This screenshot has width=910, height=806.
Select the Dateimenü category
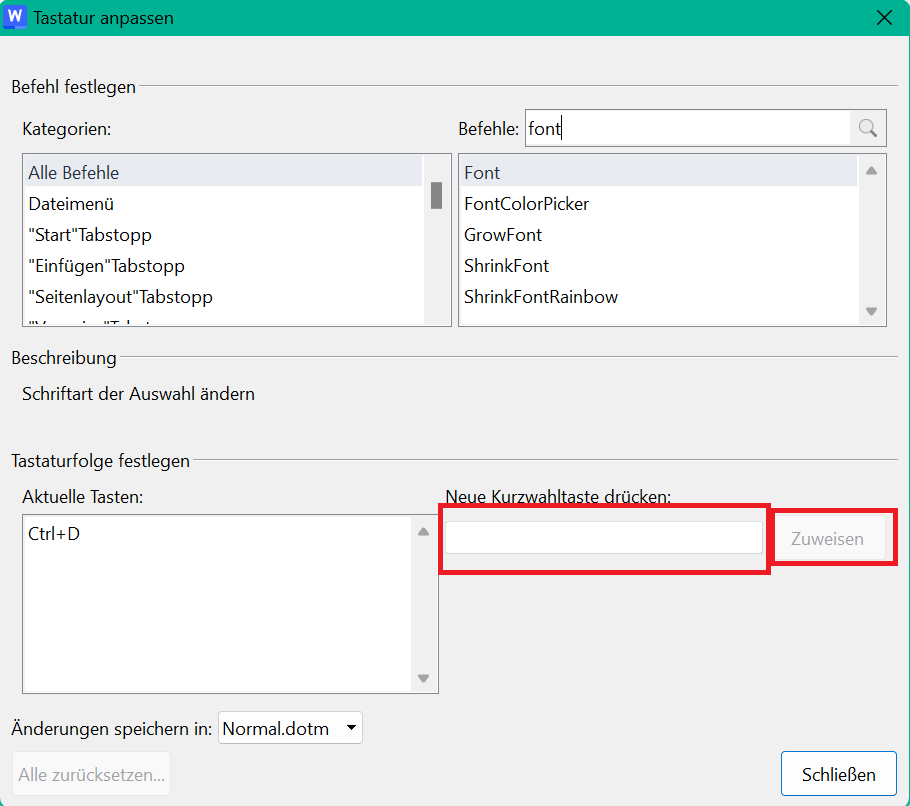point(72,204)
